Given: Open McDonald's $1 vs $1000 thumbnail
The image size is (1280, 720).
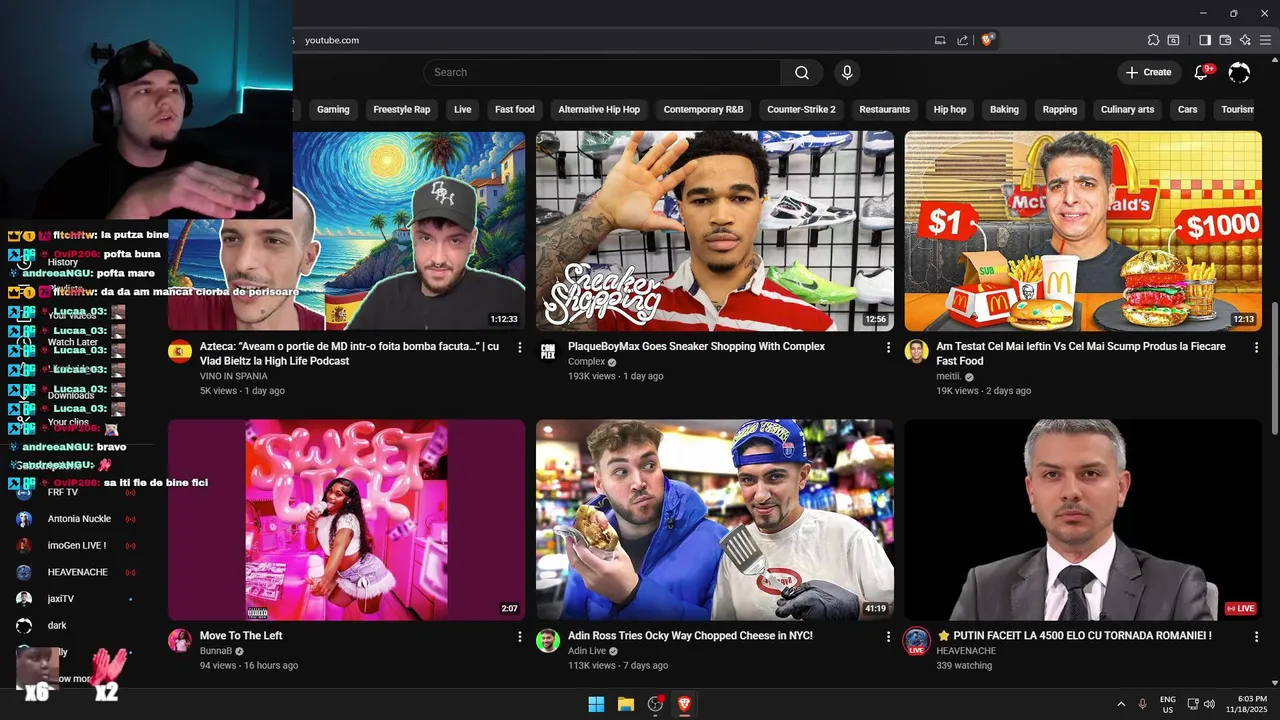Looking at the screenshot, I should point(1083,231).
